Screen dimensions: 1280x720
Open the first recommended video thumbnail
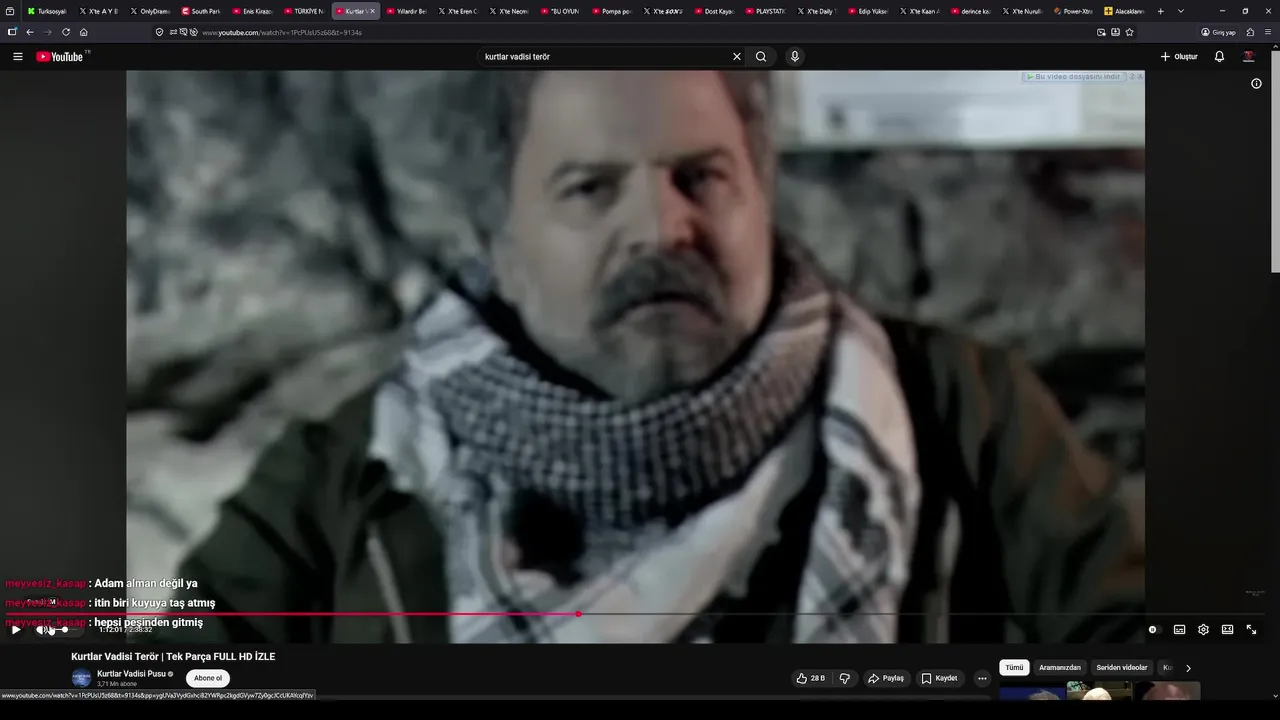(x=1032, y=691)
